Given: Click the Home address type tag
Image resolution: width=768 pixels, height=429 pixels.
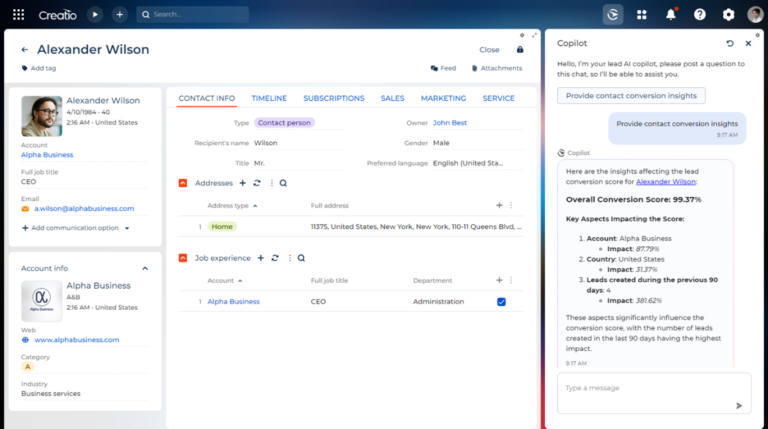Looking at the screenshot, I should click(222, 227).
